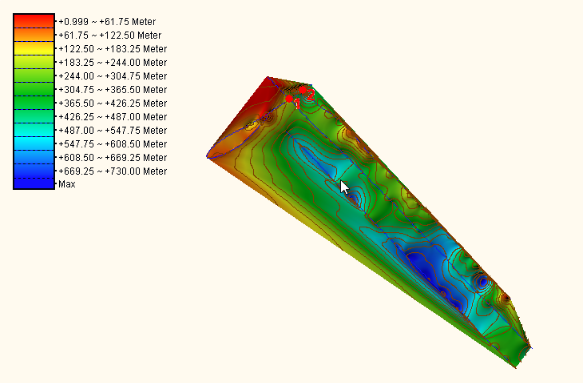Click the orange swatch for 61.75–122.50 Meter
This screenshot has height=383, width=583.
click(x=34, y=35)
